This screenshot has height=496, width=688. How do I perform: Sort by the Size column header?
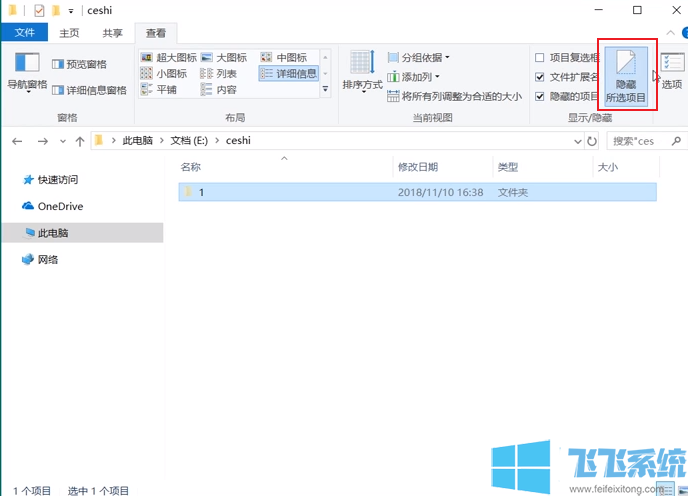(626, 167)
